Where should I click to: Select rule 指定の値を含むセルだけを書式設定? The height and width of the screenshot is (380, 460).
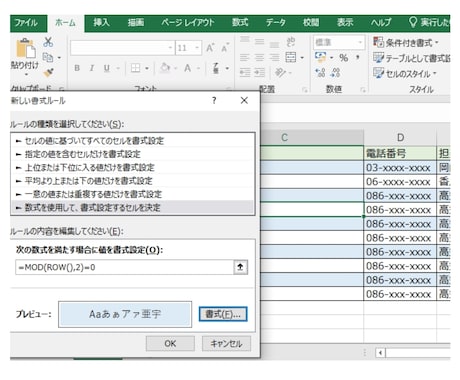tap(133, 154)
